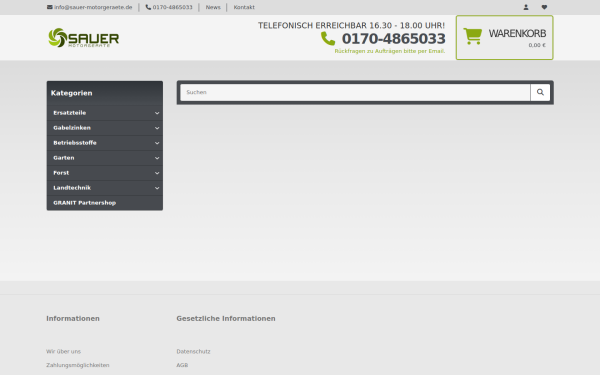Open the Wir über uns footer link
600x375 pixels.
tap(64, 351)
